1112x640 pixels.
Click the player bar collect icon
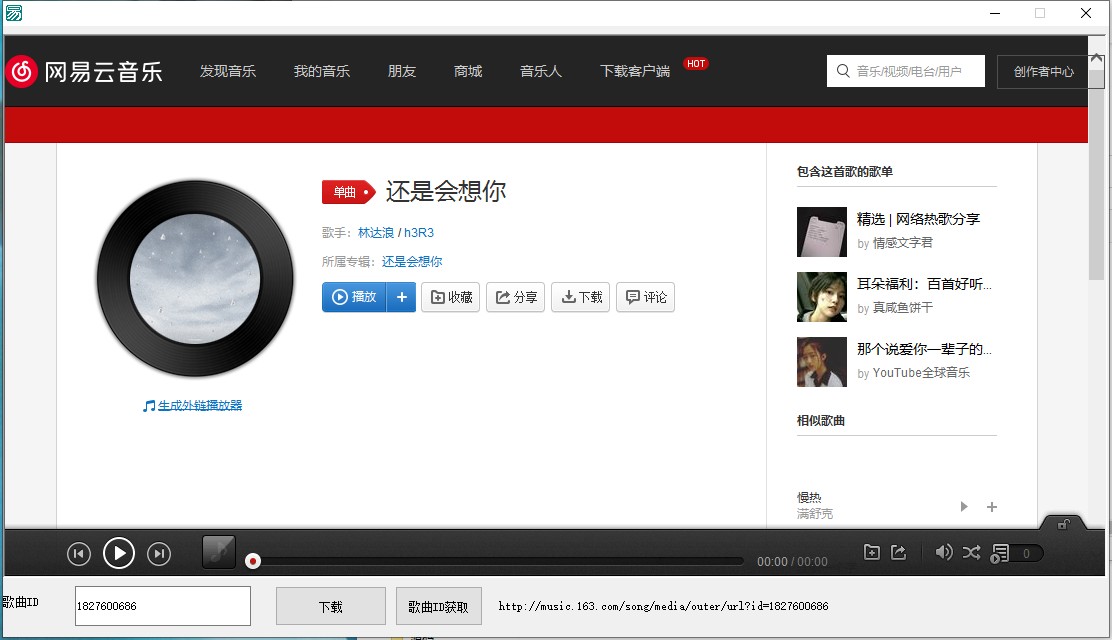point(872,552)
